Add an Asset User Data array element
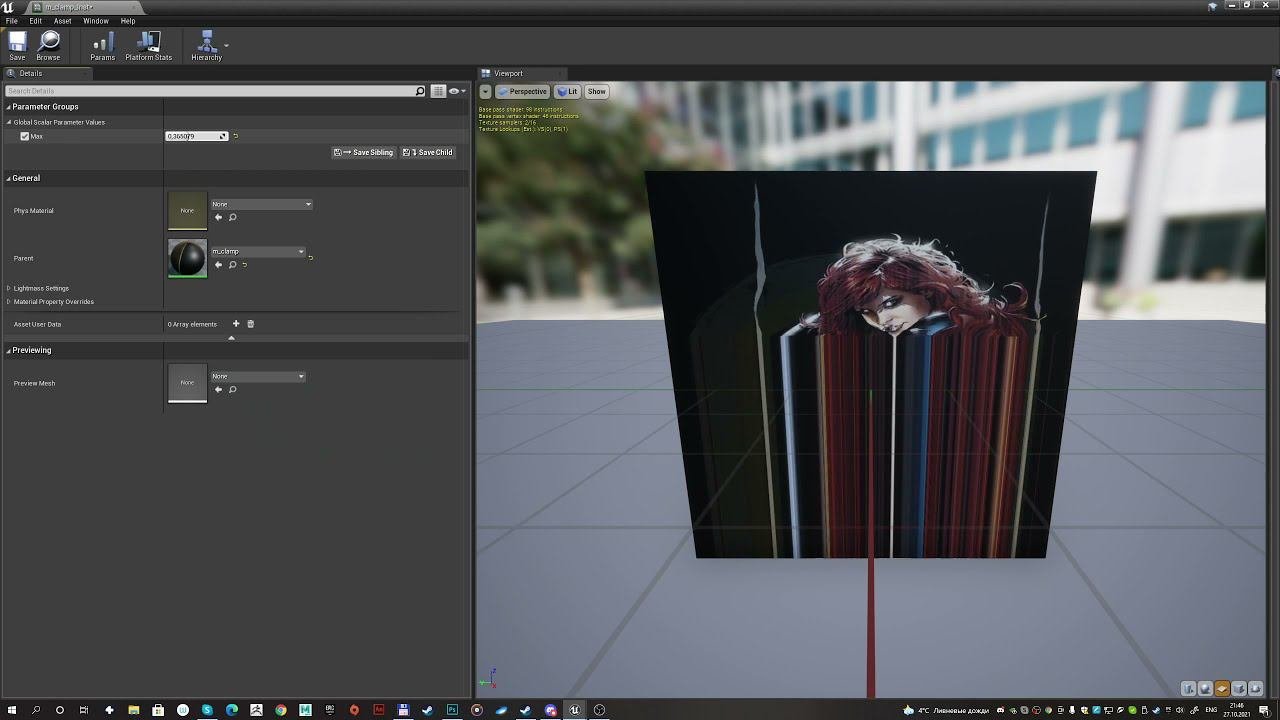 [x=236, y=324]
